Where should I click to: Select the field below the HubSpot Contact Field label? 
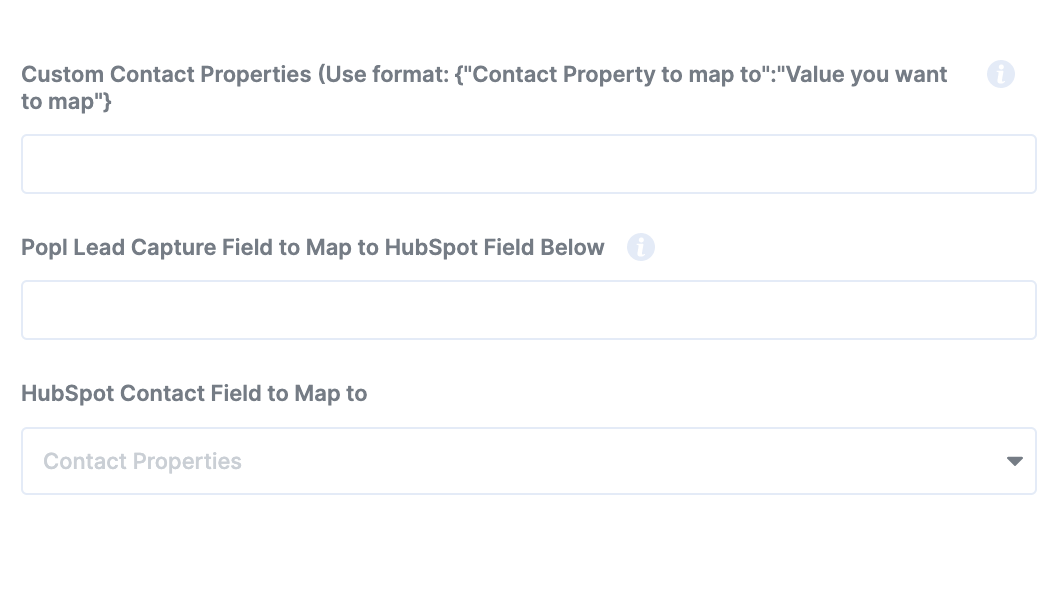pos(528,461)
